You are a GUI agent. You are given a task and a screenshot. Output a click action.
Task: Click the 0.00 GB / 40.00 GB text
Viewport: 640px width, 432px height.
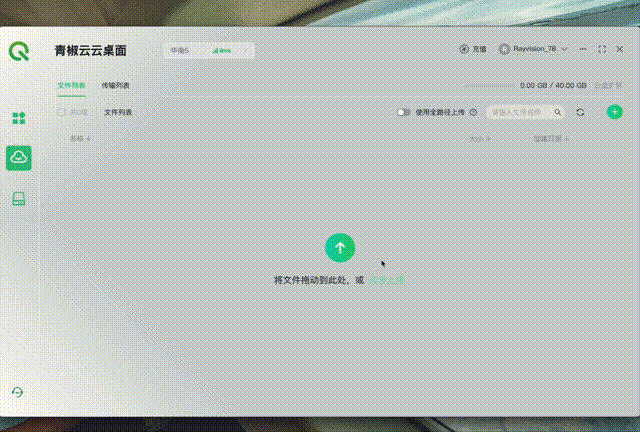coord(553,85)
